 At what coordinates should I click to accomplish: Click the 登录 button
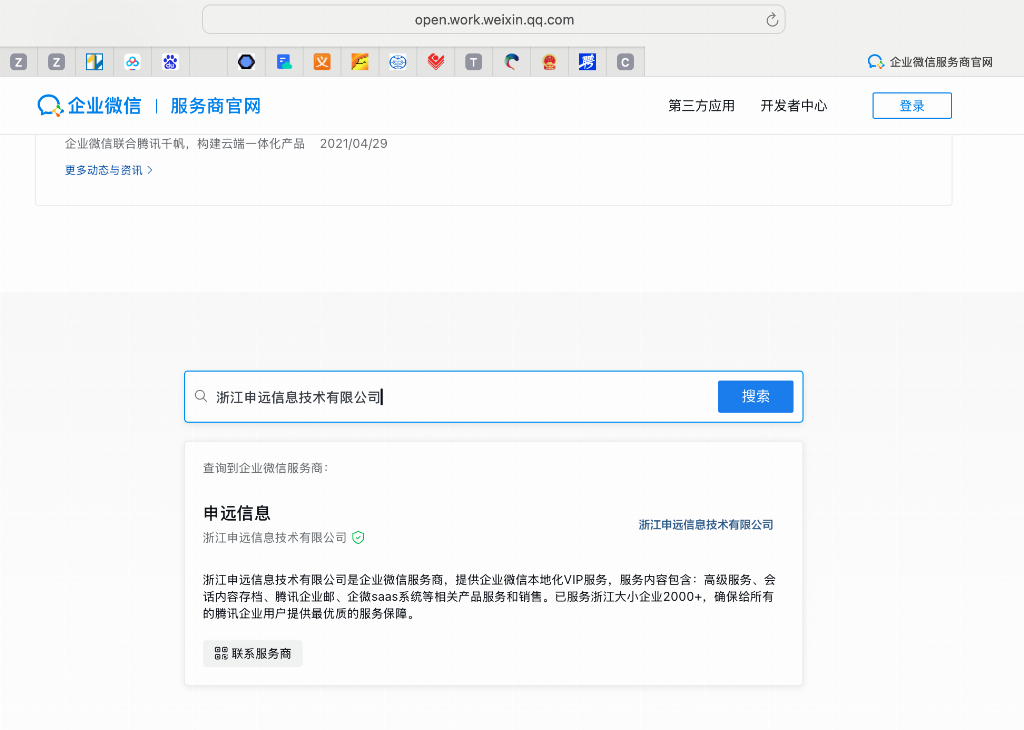(x=912, y=106)
